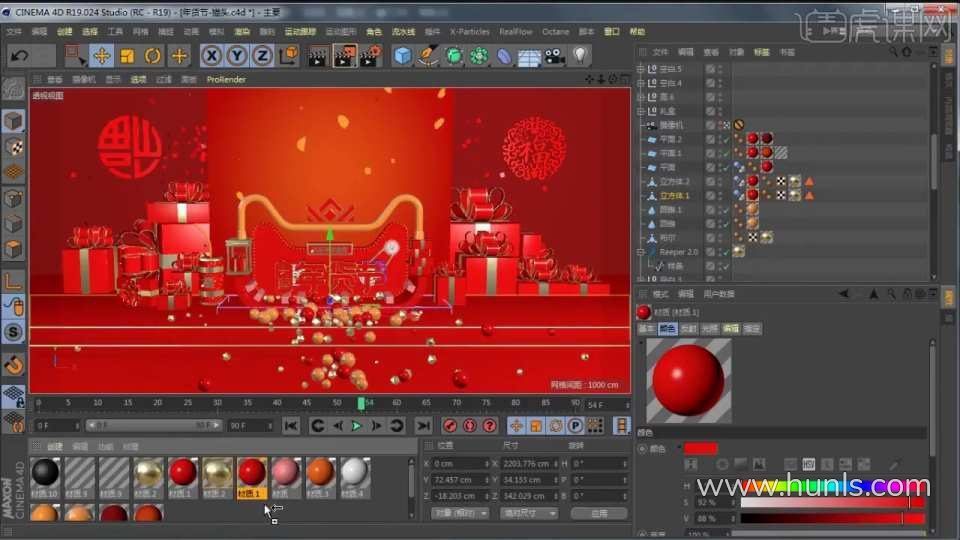Open the ProRender viewport menu

pyautogui.click(x=225, y=79)
